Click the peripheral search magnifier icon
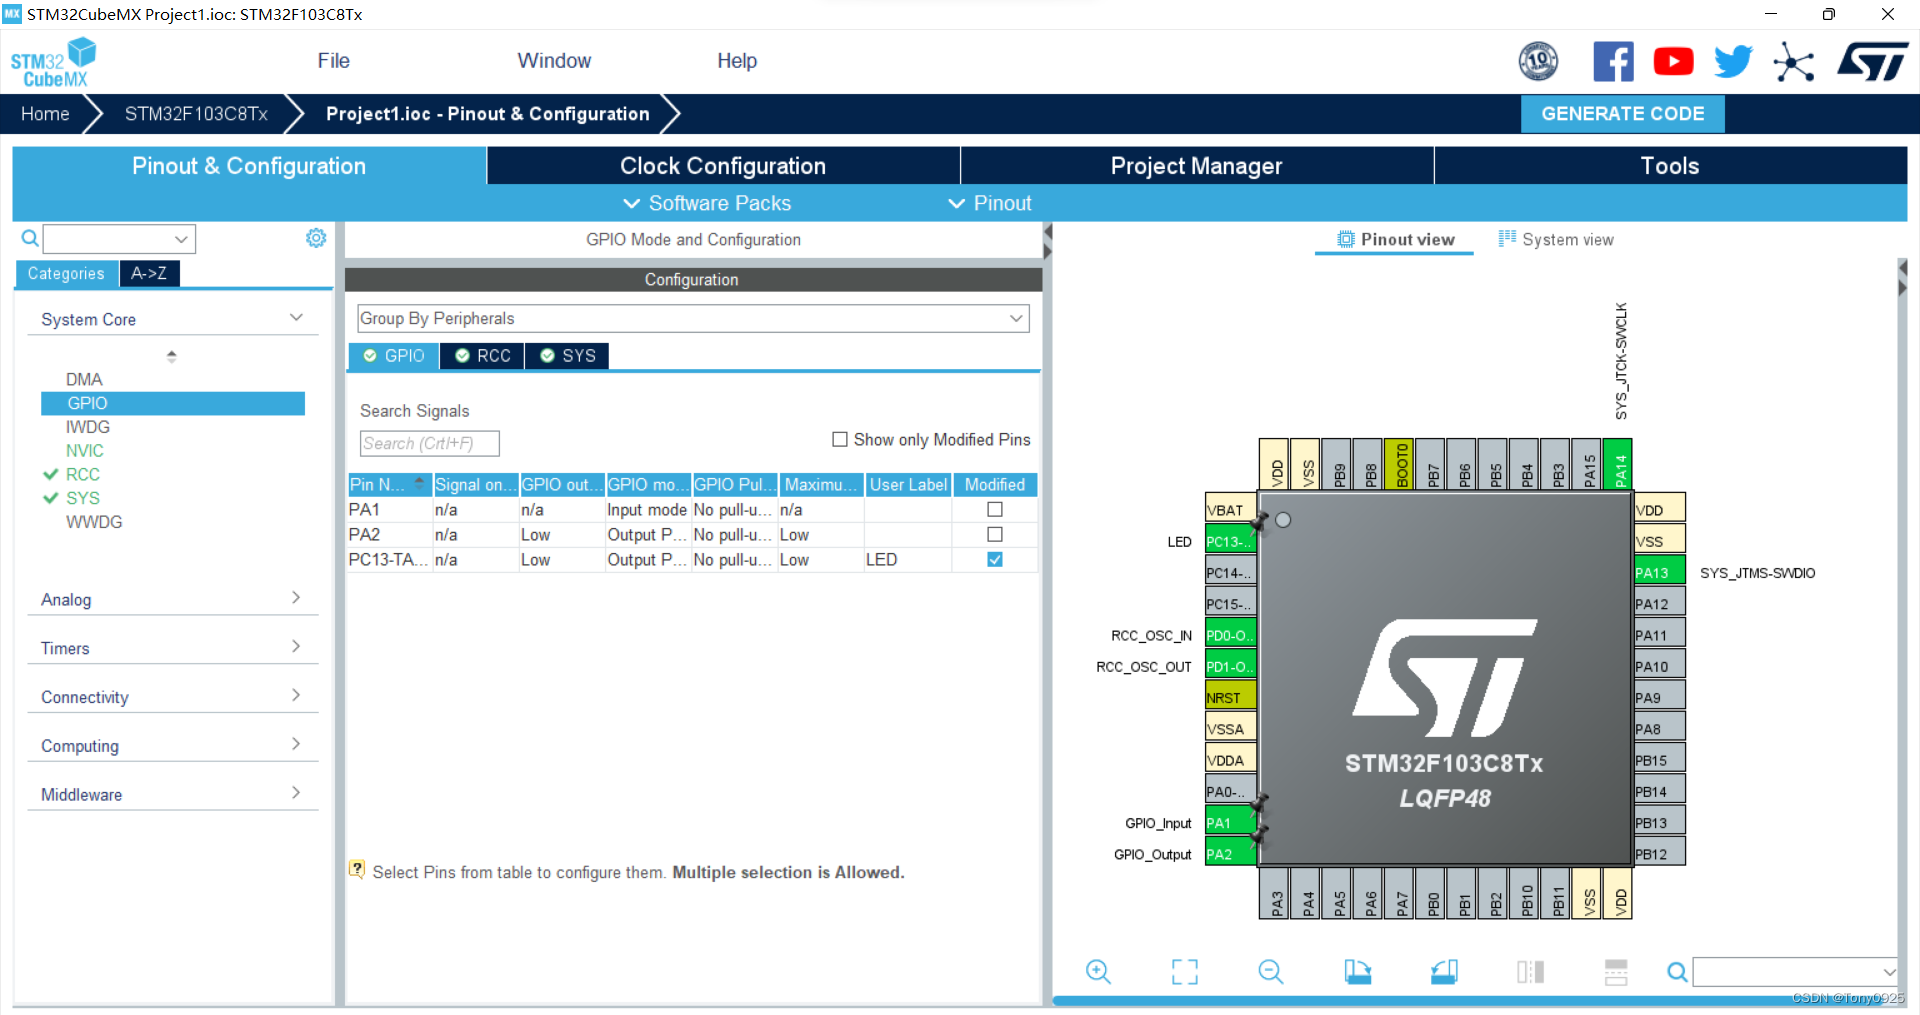This screenshot has height=1015, width=1920. click(x=30, y=238)
